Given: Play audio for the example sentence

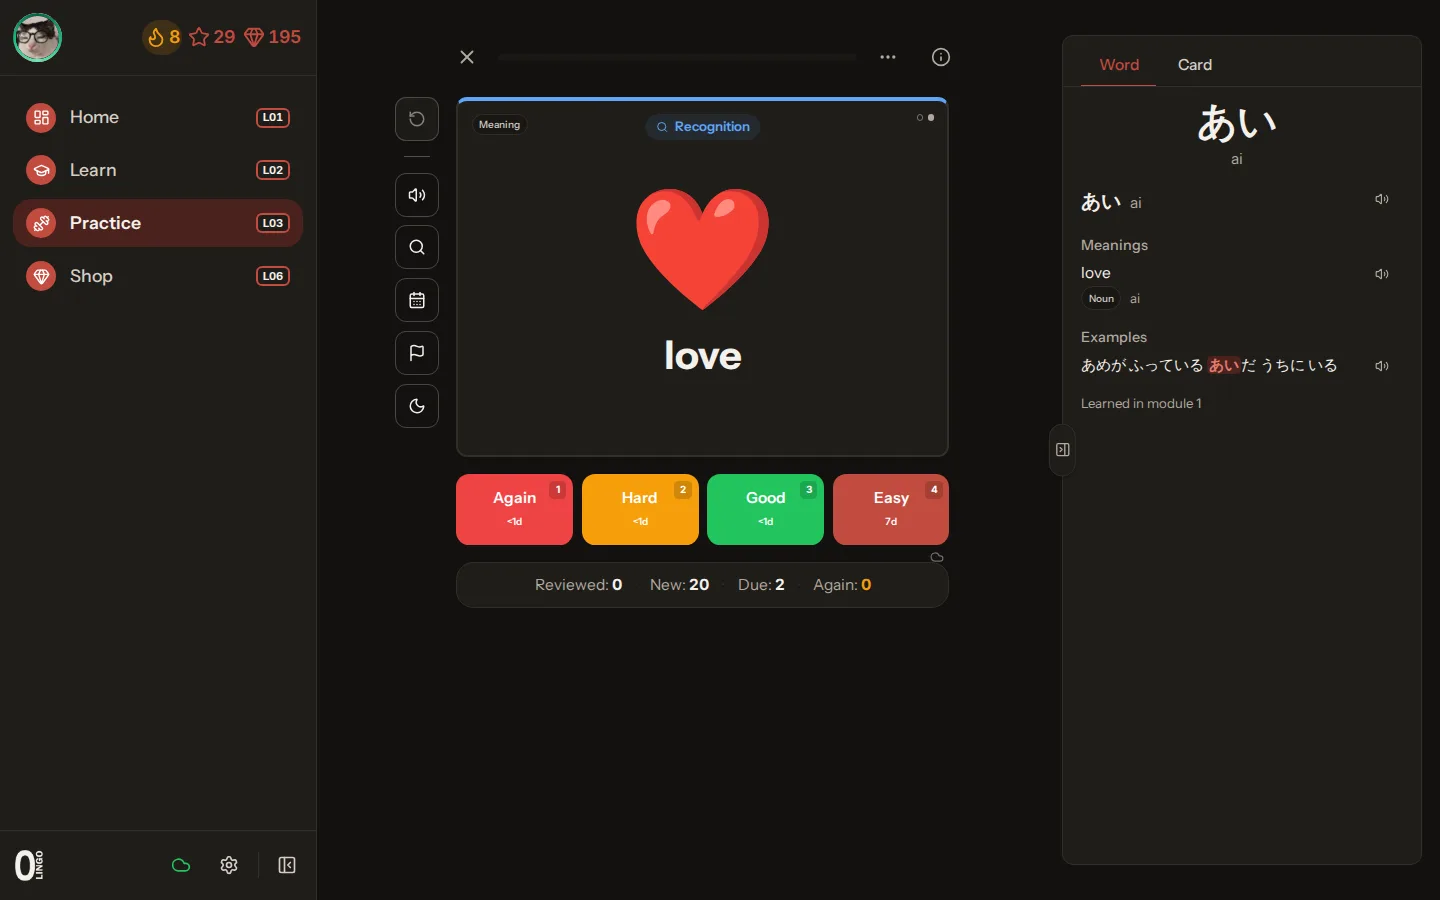Looking at the screenshot, I should 1382,366.
